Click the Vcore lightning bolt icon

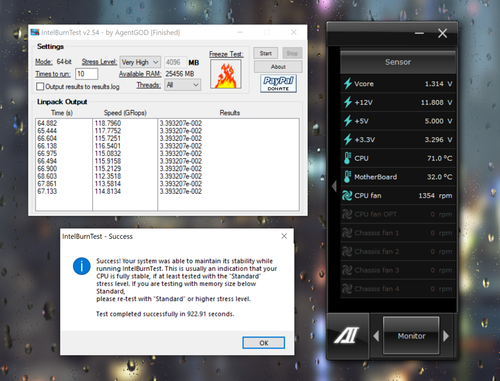pos(348,83)
